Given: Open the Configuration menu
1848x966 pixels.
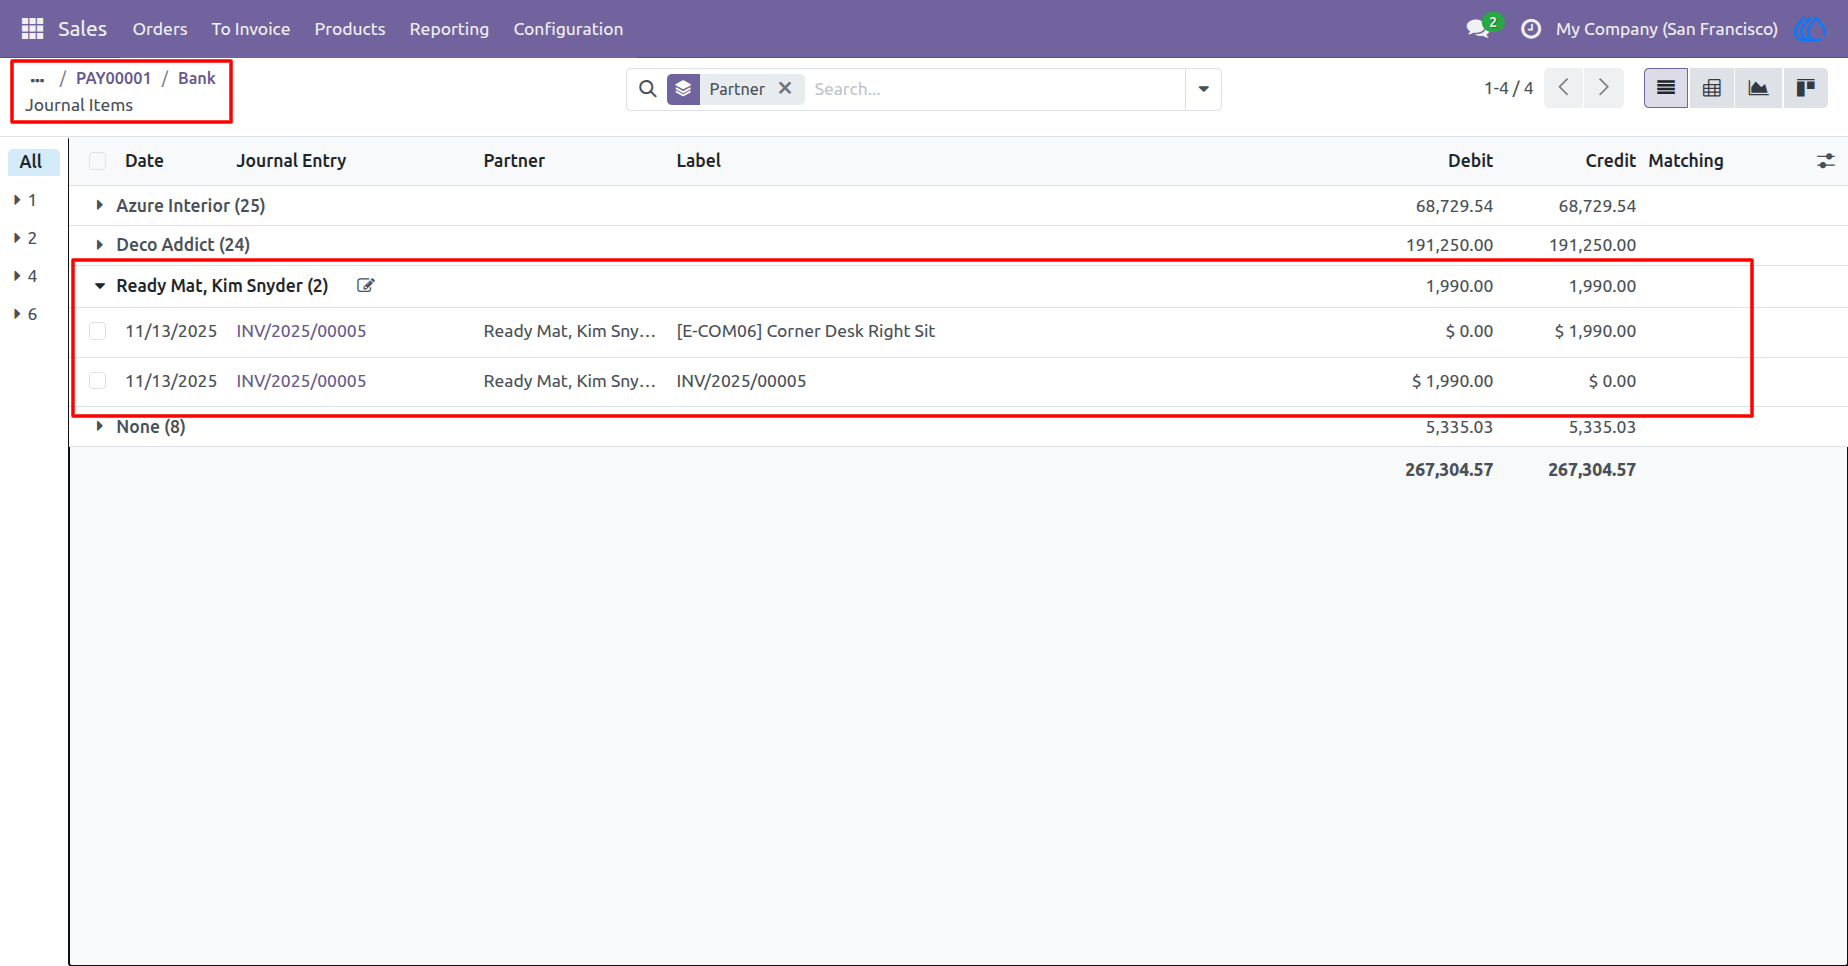Looking at the screenshot, I should 568,29.
